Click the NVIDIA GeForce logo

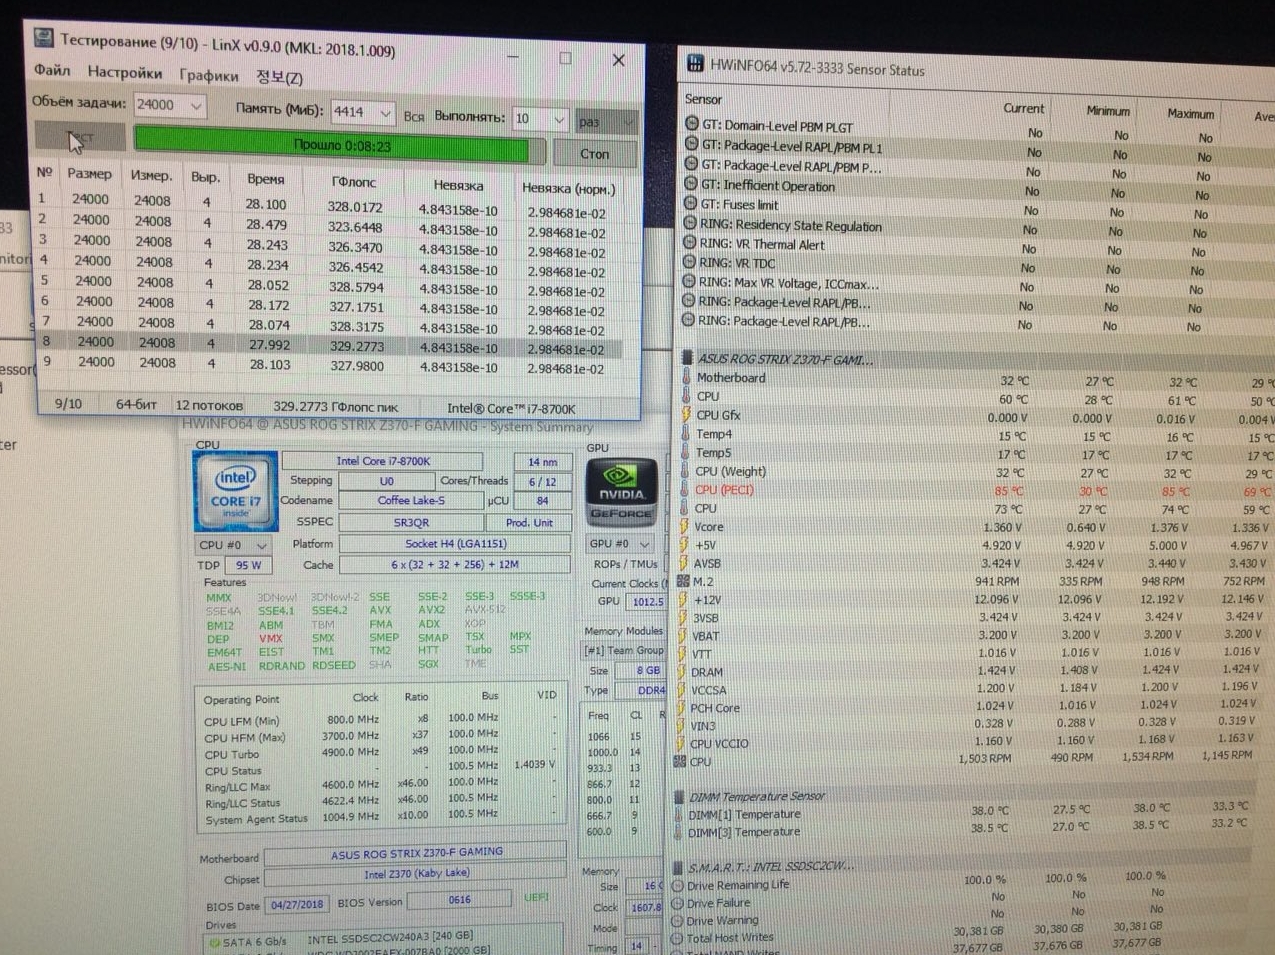(620, 491)
